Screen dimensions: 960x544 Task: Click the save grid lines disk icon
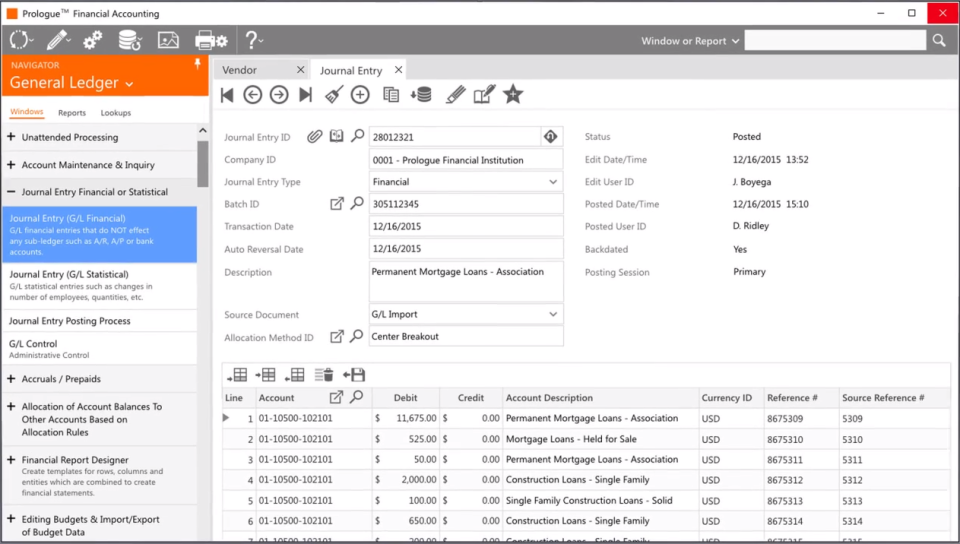354,375
